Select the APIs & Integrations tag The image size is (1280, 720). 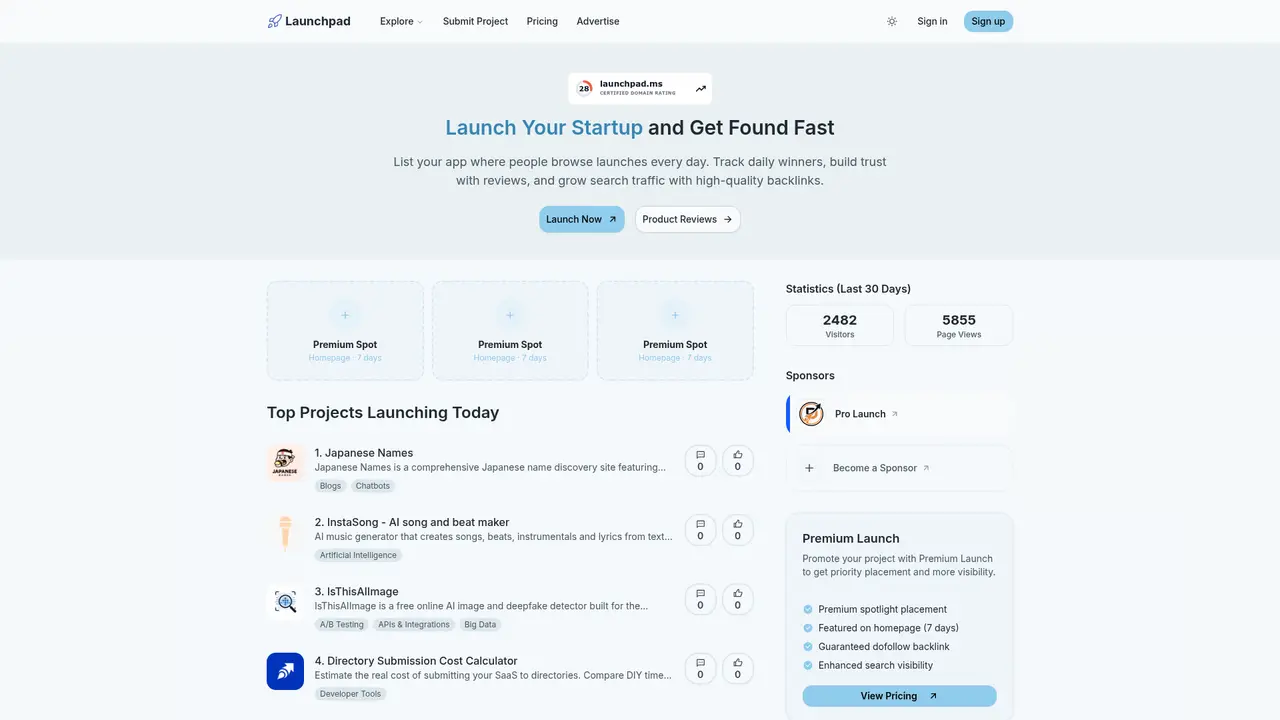coord(414,624)
